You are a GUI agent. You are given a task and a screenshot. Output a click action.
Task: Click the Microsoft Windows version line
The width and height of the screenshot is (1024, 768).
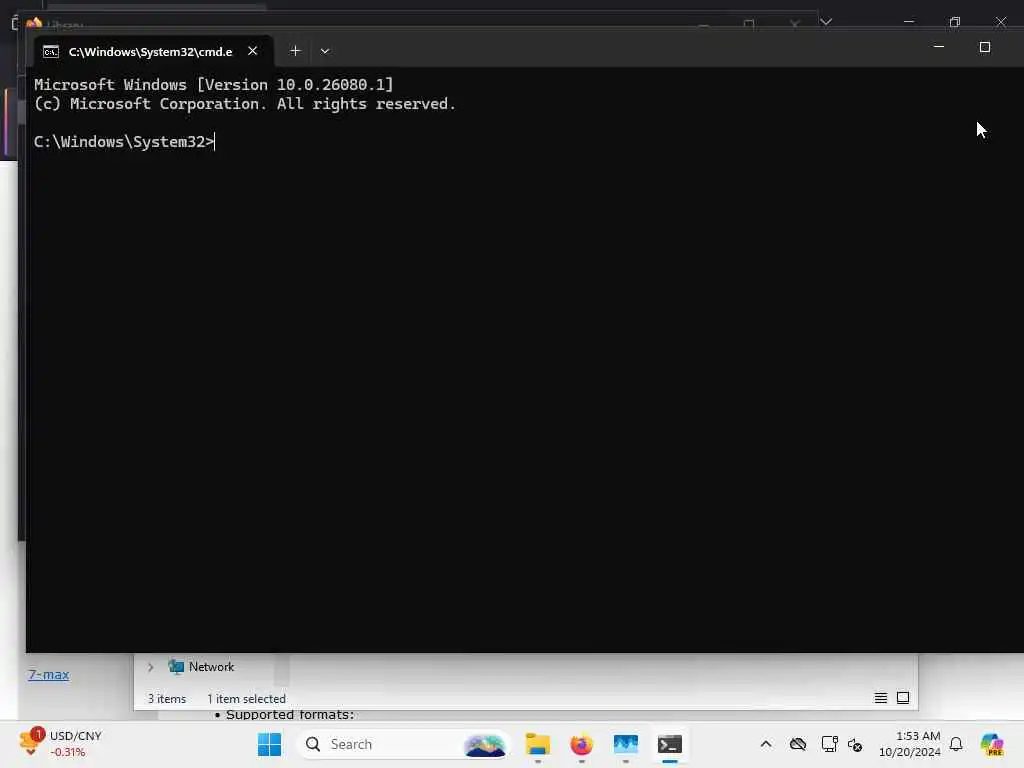click(x=214, y=85)
